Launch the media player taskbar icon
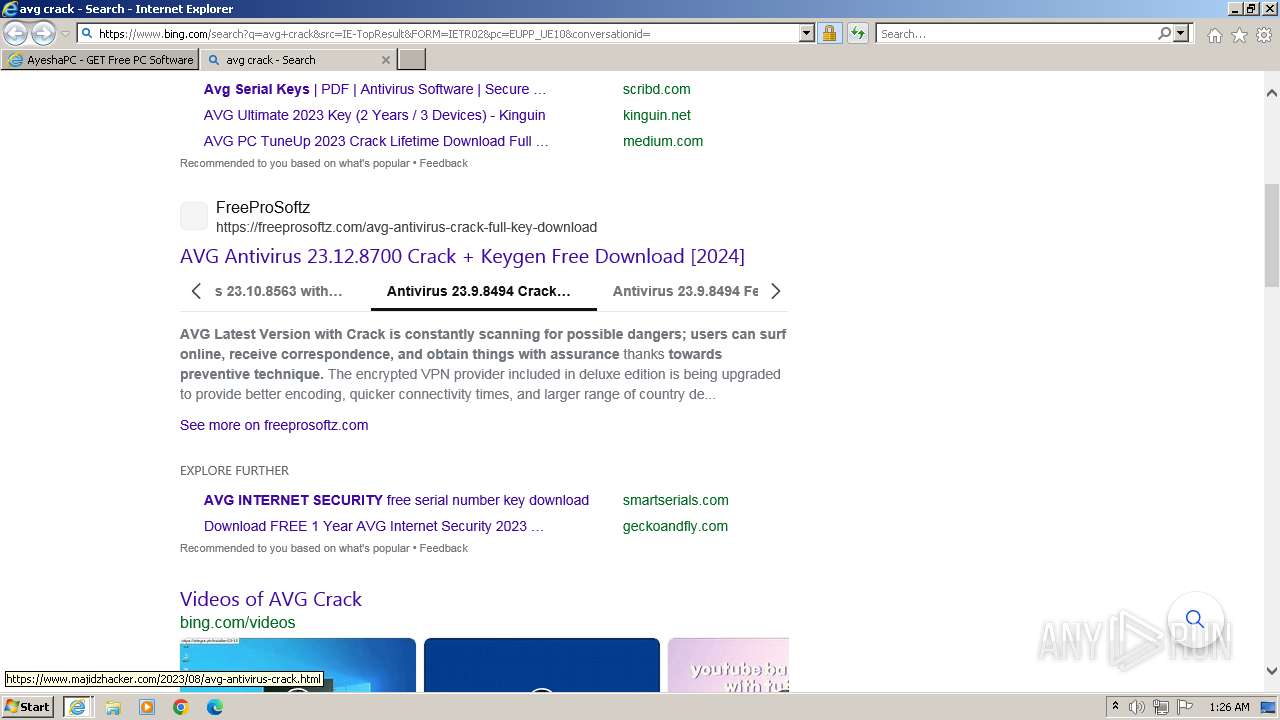The width and height of the screenshot is (1280, 720). point(147,707)
